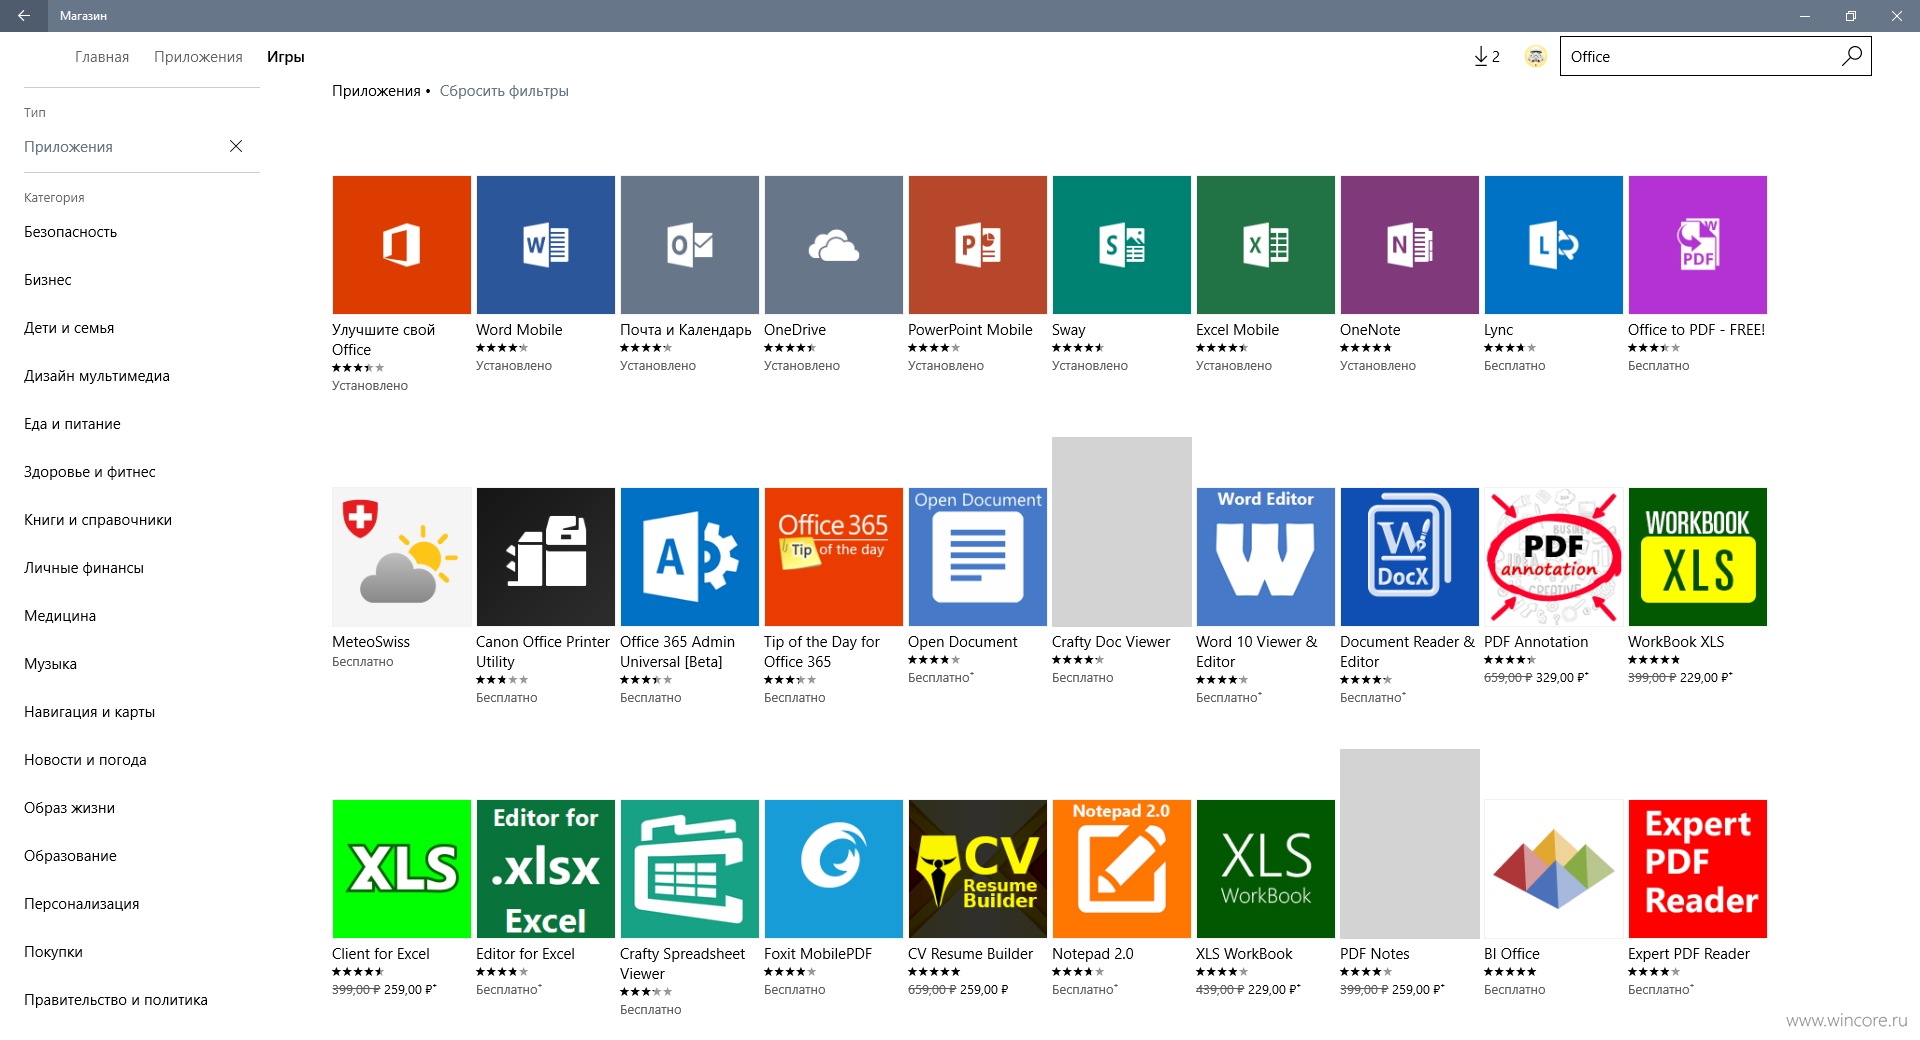Viewport: 1920px width, 1040px height.
Task: Open the BI Office app tile
Action: (1553, 869)
